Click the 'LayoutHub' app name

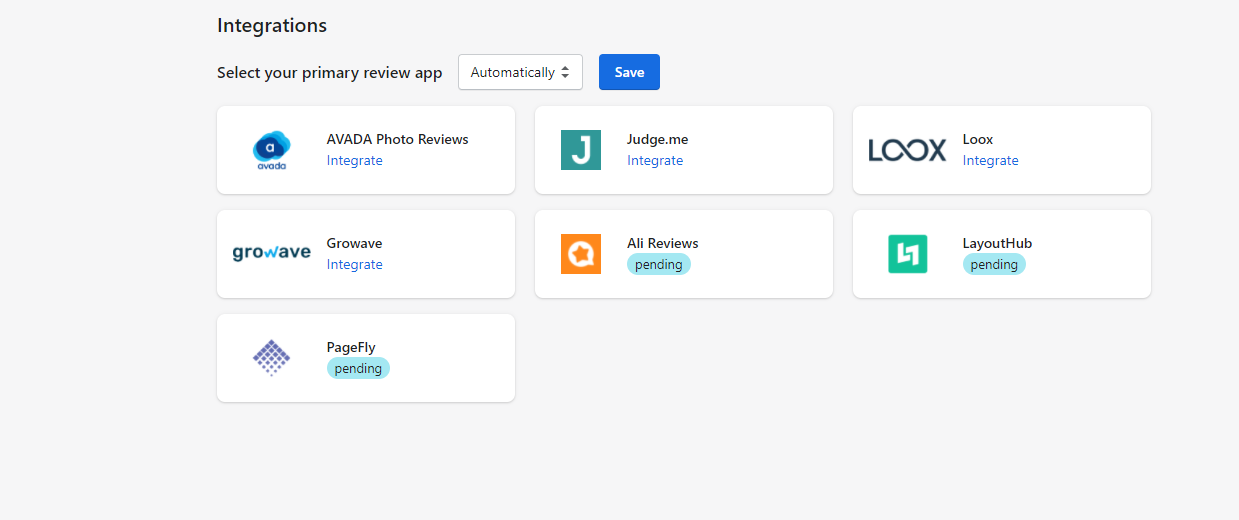tap(997, 243)
